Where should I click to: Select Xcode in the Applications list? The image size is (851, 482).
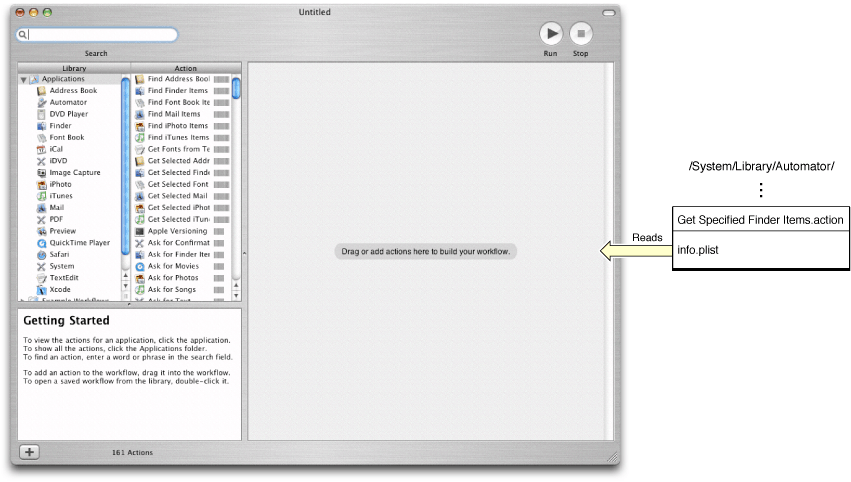[60, 289]
